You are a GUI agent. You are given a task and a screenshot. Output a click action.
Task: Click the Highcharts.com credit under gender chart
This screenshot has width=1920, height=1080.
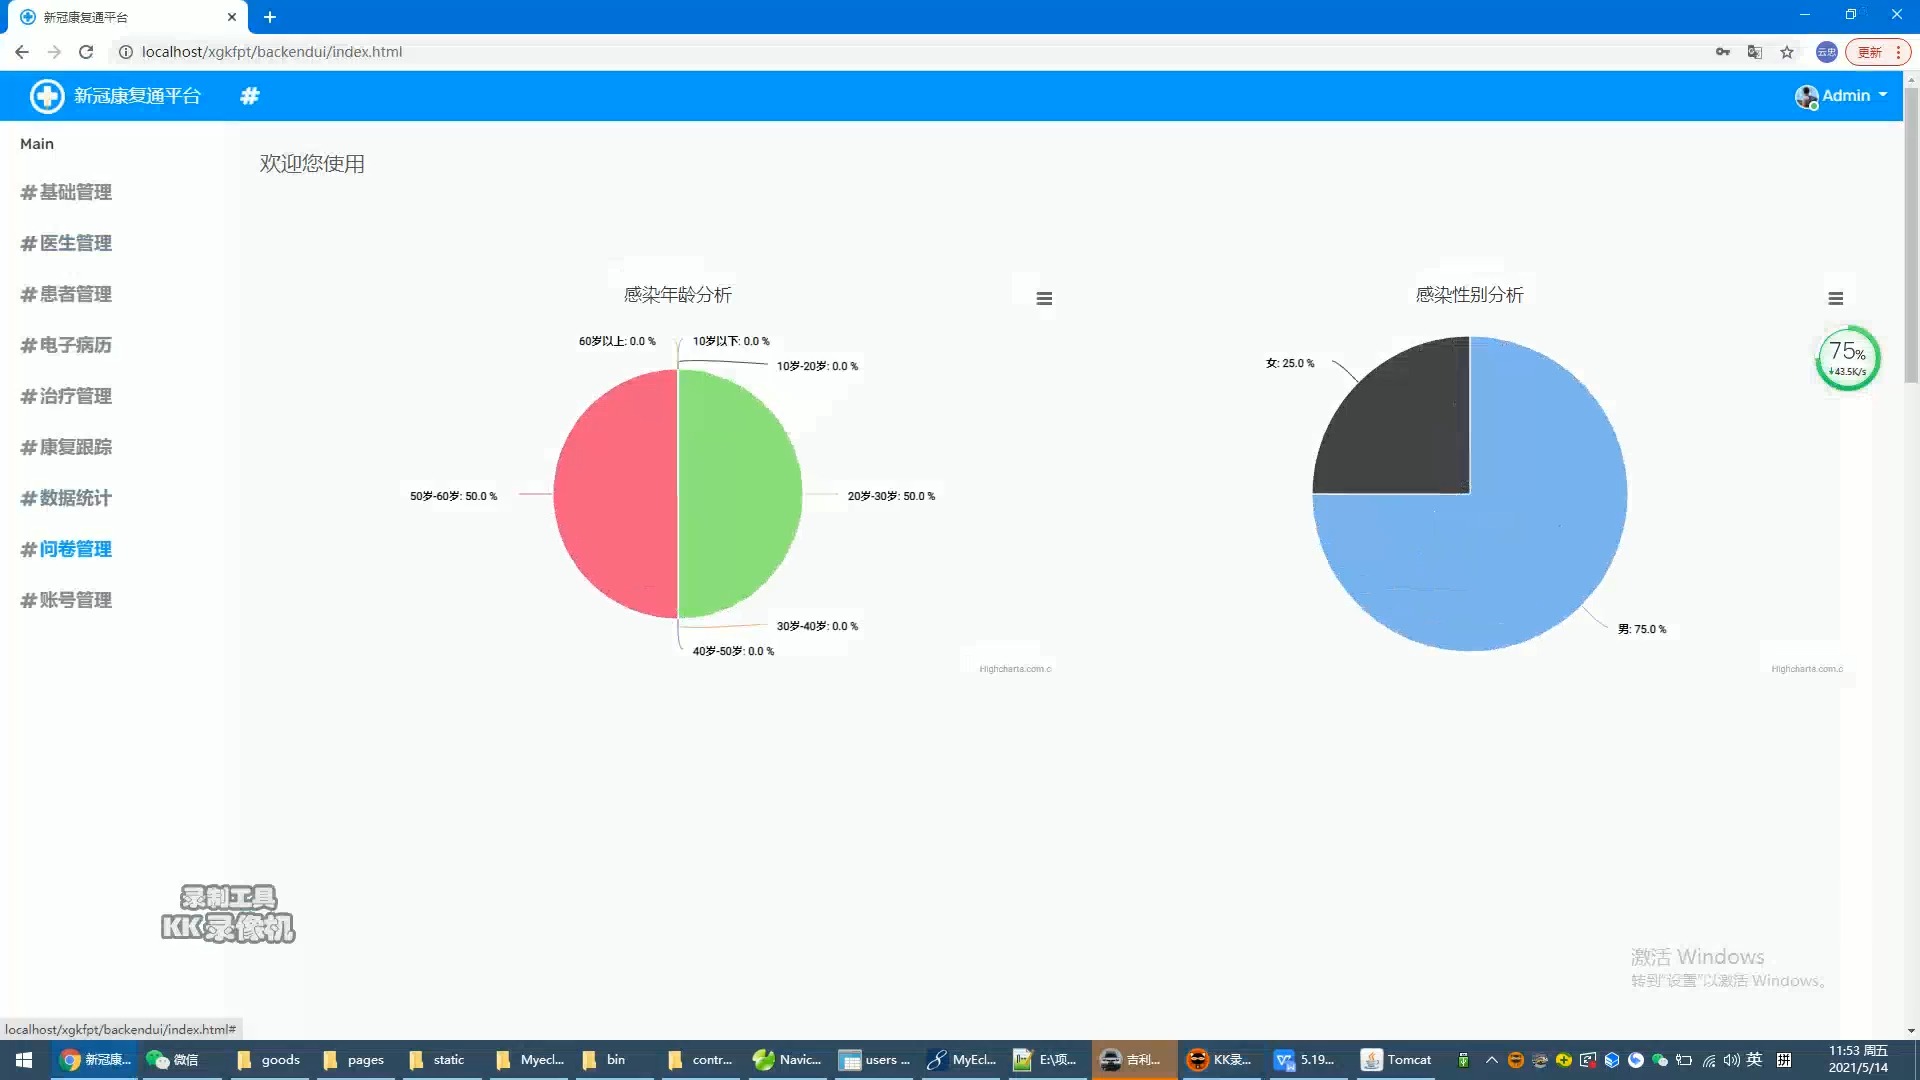pos(1807,669)
